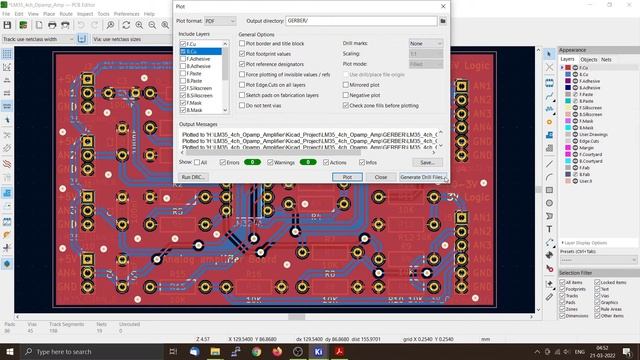Click Save button for output messages

click(x=427, y=162)
